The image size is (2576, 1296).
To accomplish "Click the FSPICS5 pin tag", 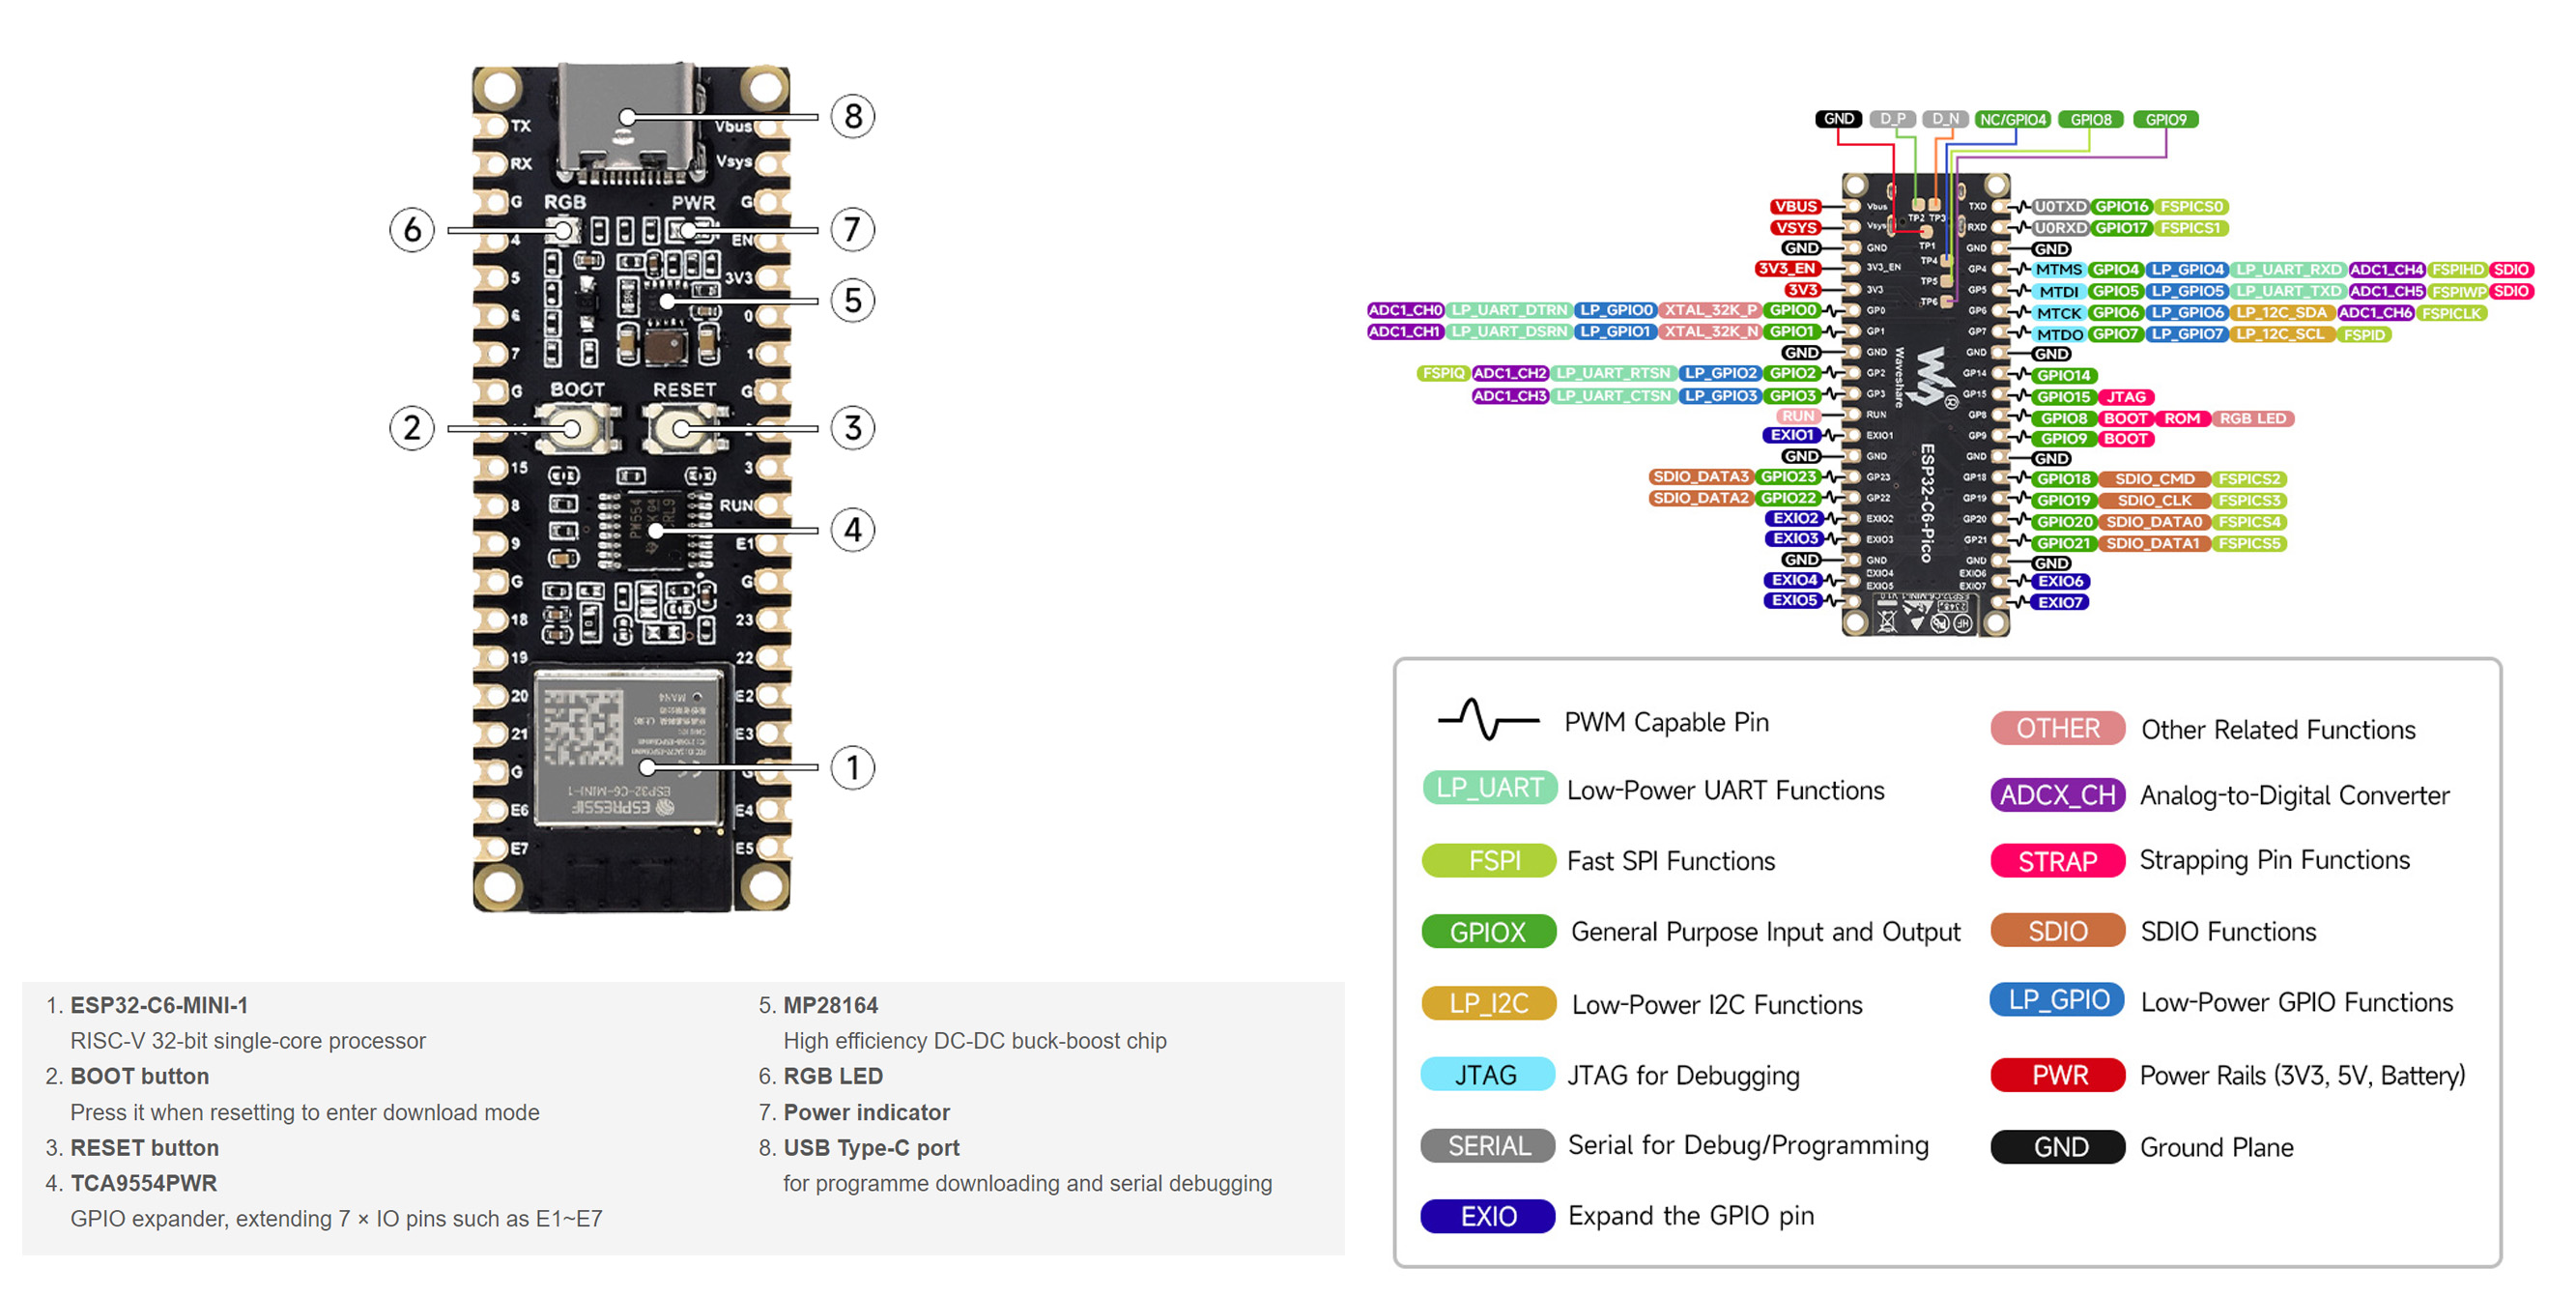I will click(2250, 544).
